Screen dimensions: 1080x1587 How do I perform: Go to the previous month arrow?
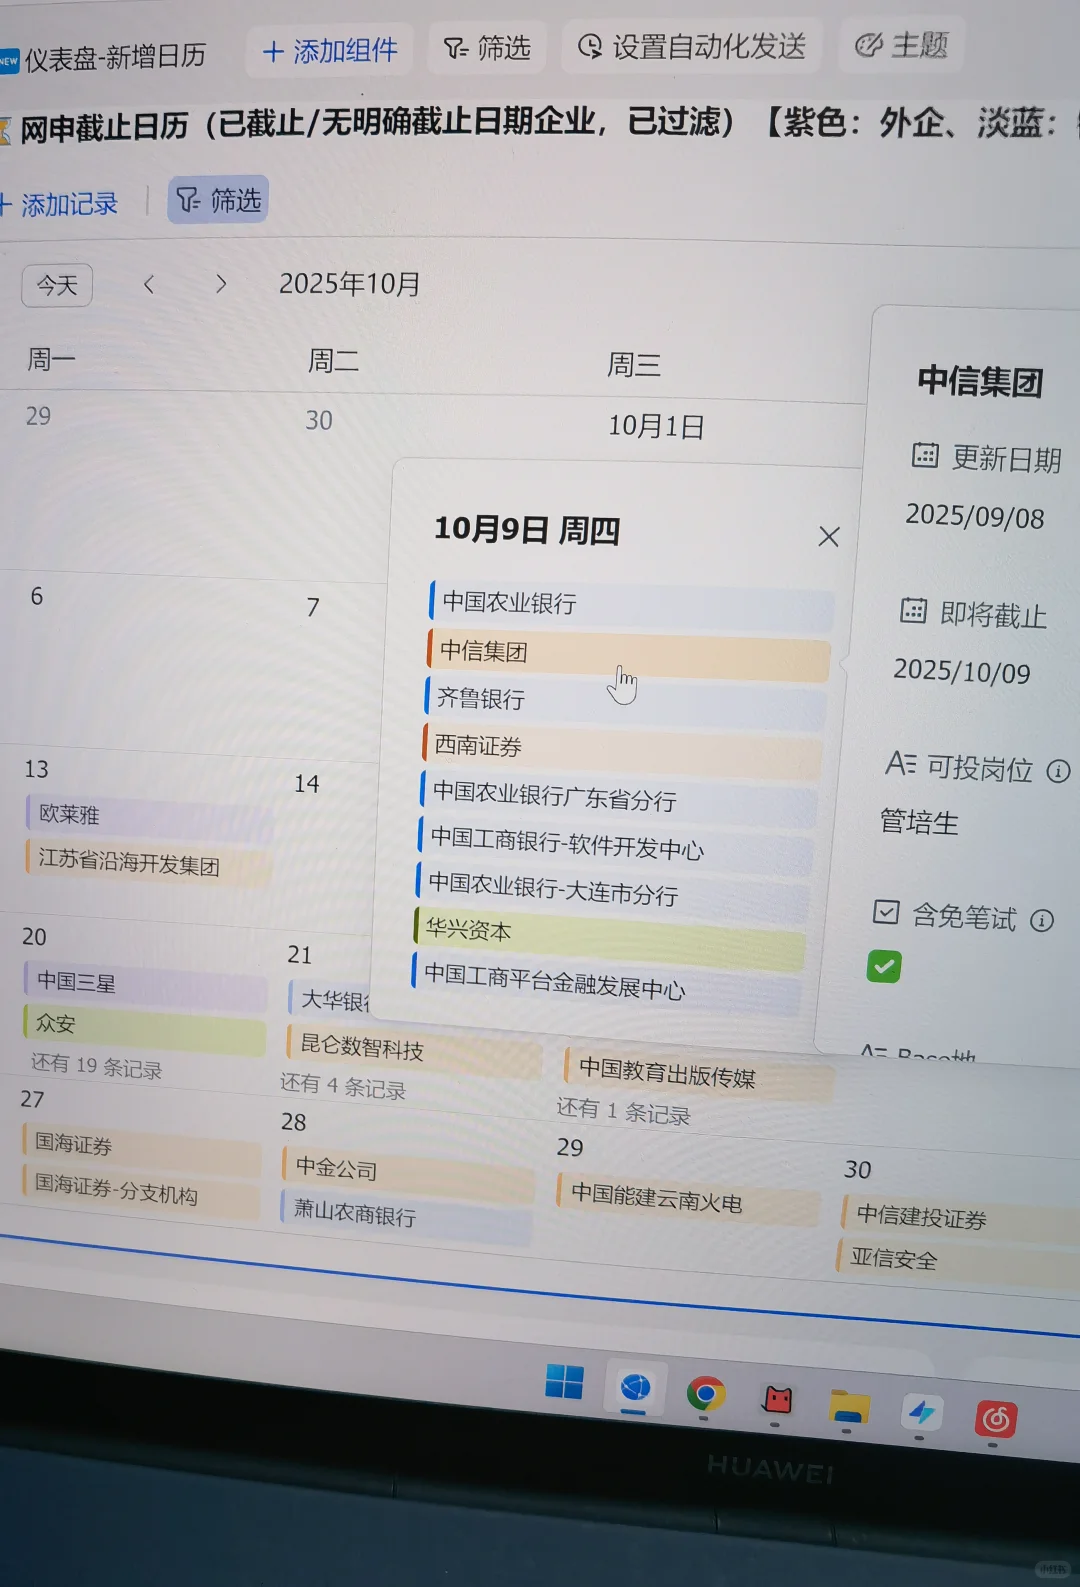(x=149, y=285)
